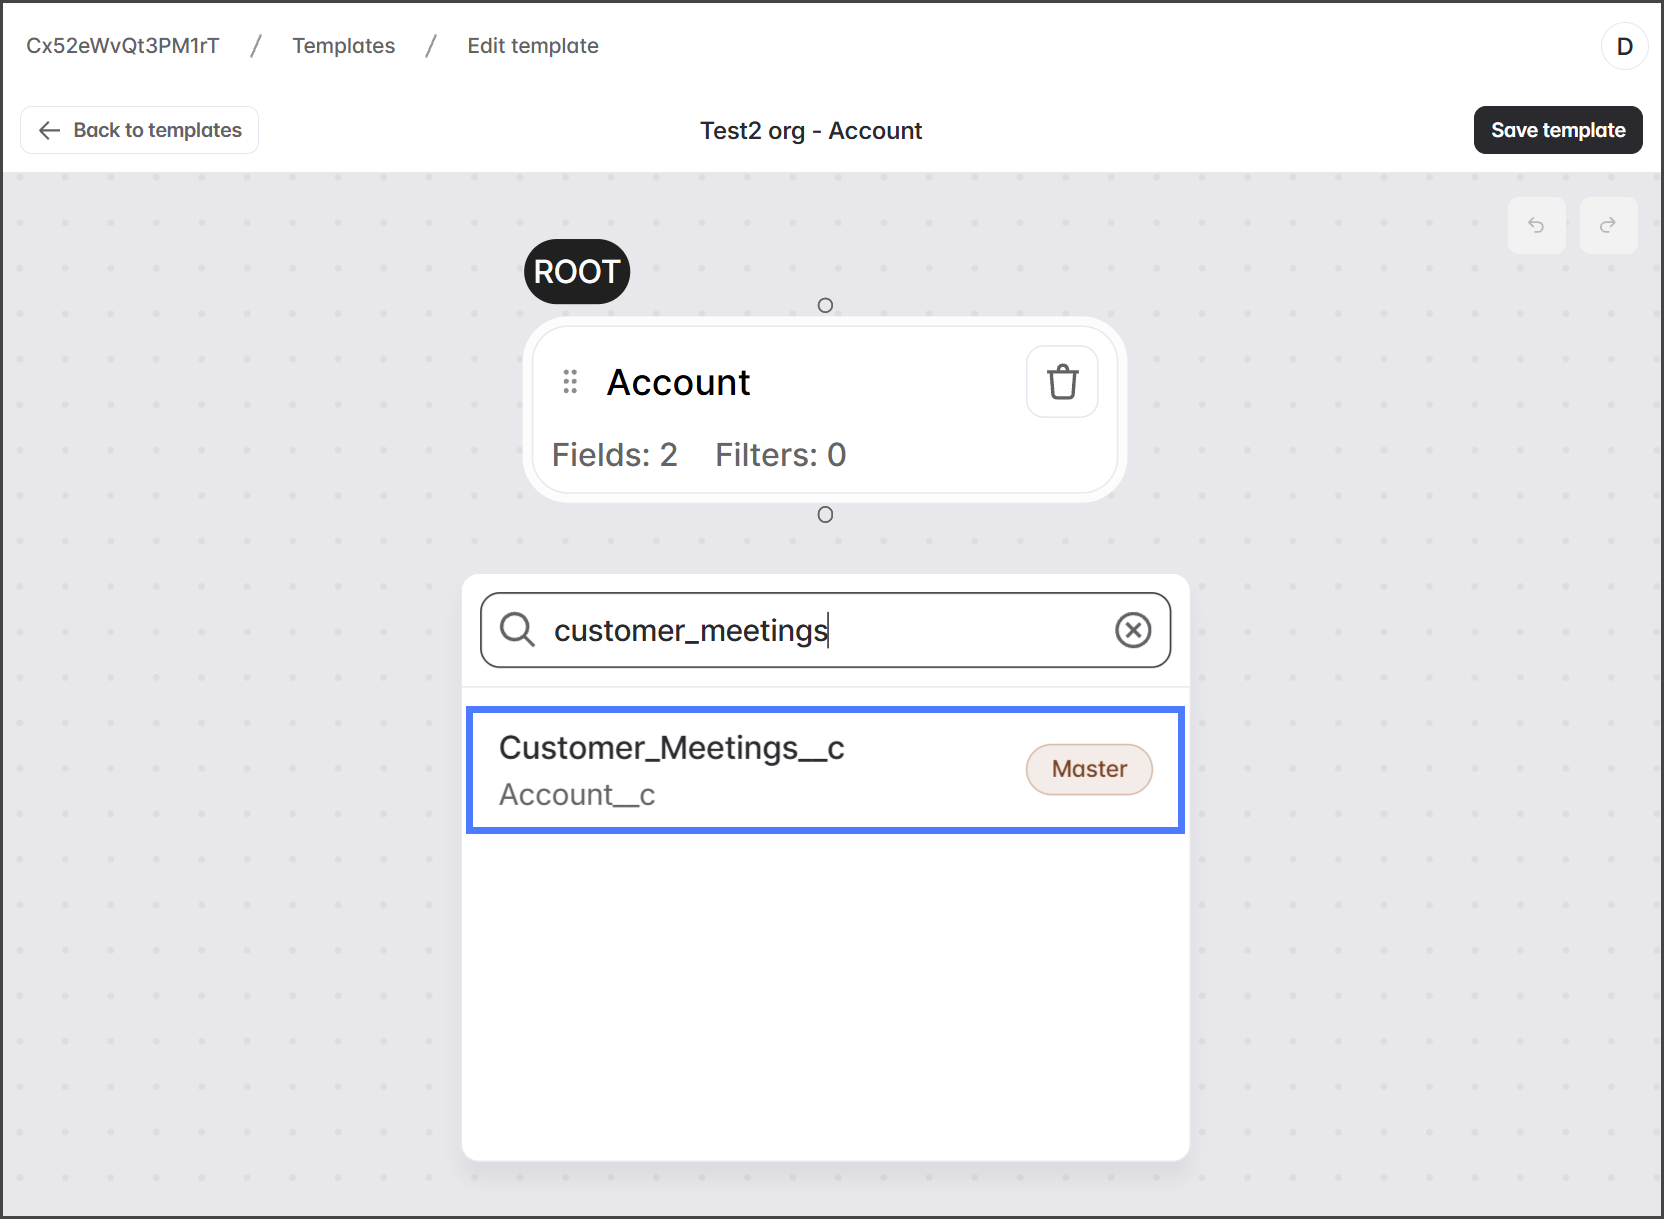This screenshot has height=1219, width=1664.
Task: Grab the Account node drag handle
Action: [570, 382]
